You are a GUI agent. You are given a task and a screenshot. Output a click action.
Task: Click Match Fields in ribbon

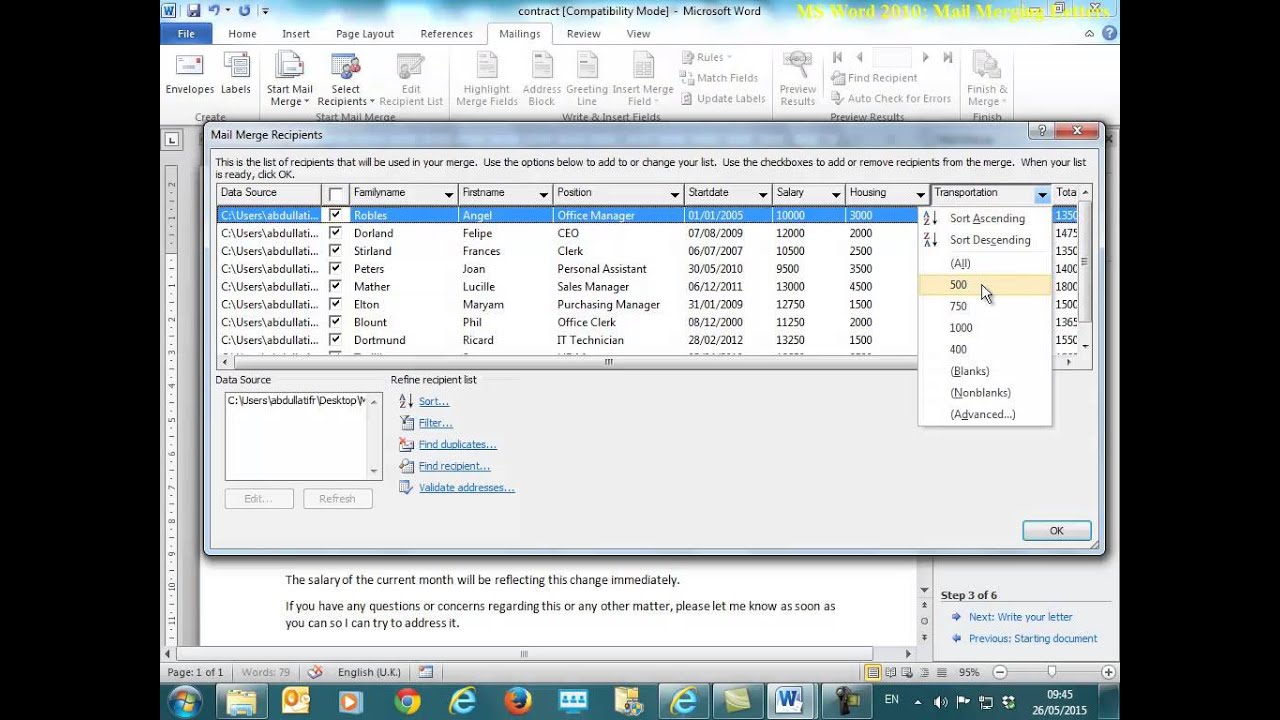click(x=718, y=78)
